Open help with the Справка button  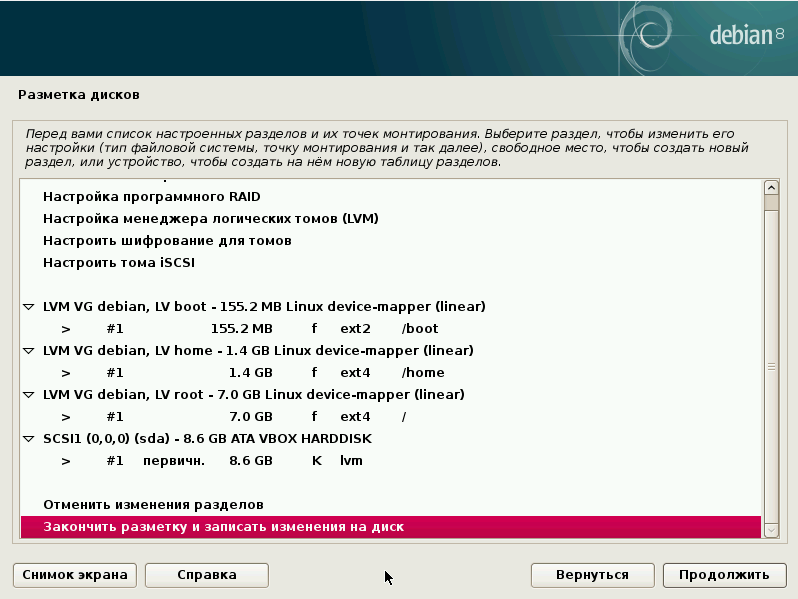coord(207,575)
